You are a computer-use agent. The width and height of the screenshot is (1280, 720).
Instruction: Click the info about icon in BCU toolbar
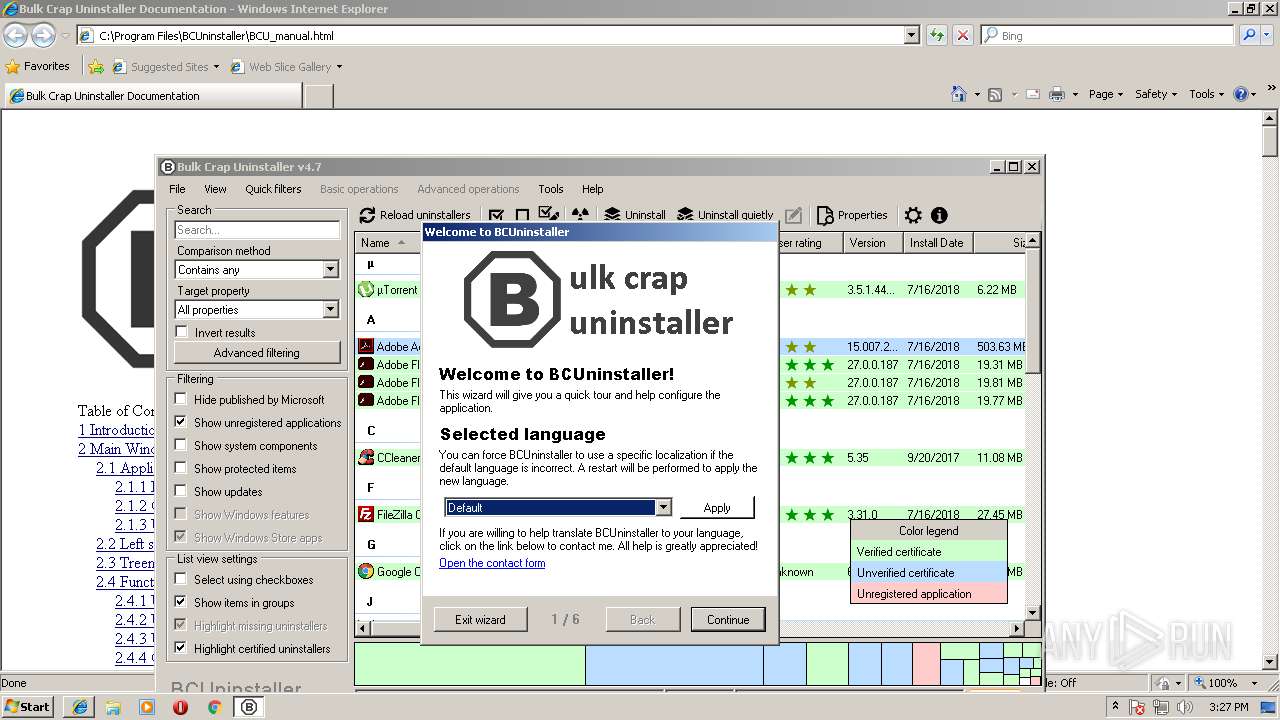pyautogui.click(x=939, y=215)
